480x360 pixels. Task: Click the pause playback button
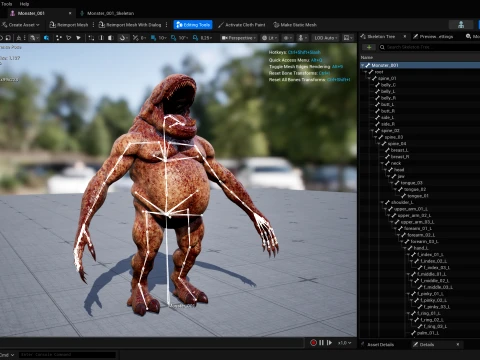pos(322,343)
